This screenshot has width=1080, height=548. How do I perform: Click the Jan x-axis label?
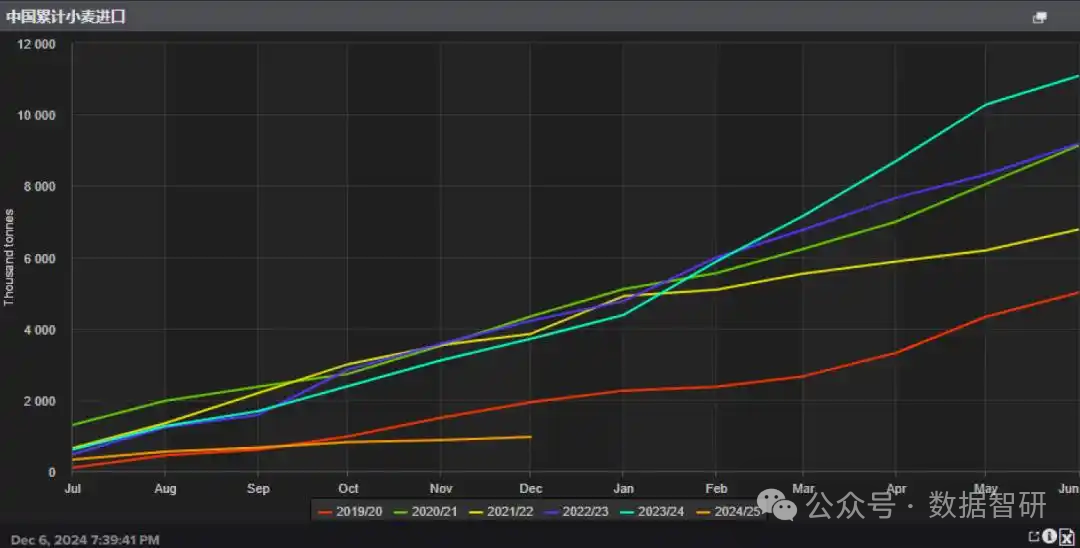(x=623, y=488)
